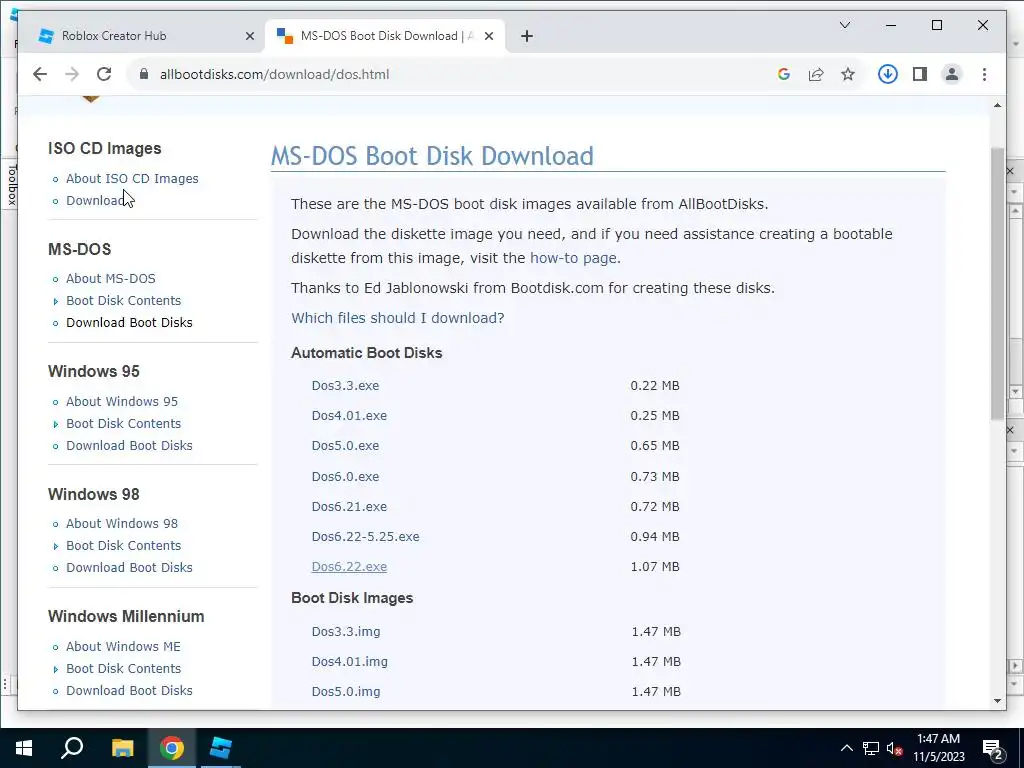1024x768 pixels.
Task: Go back to the previous page
Action: 40,74
